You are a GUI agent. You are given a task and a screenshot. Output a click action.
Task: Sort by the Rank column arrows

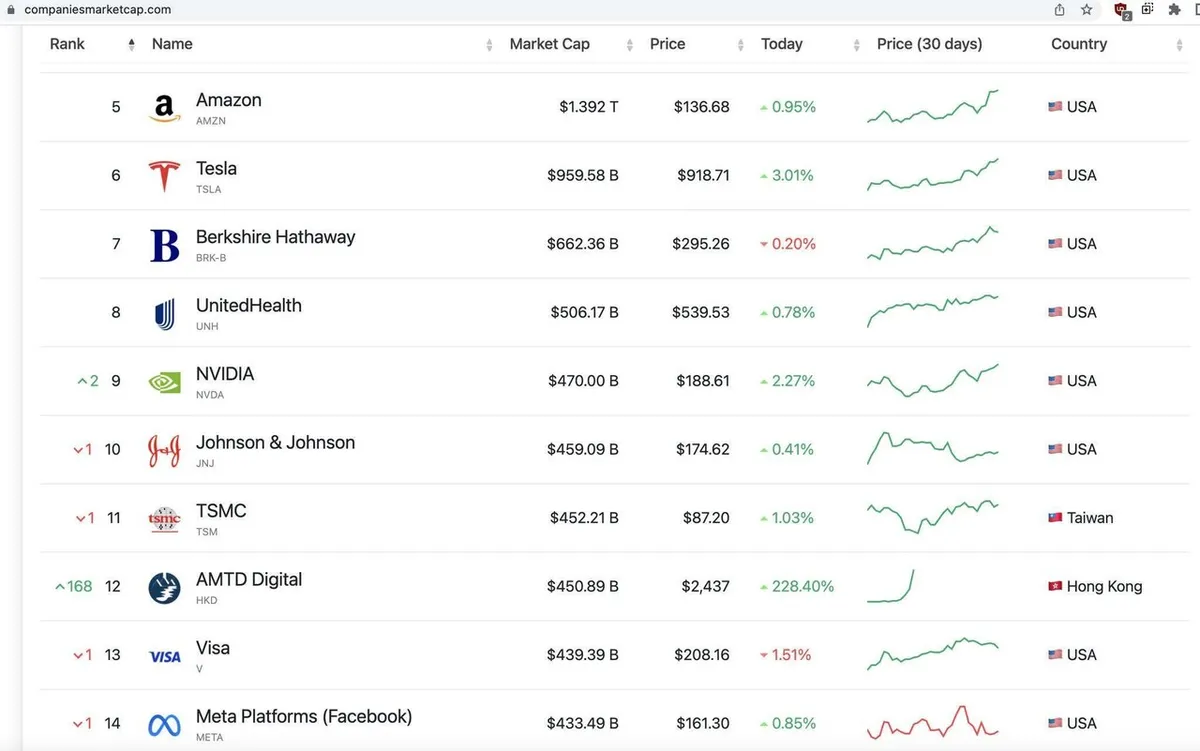pos(131,44)
